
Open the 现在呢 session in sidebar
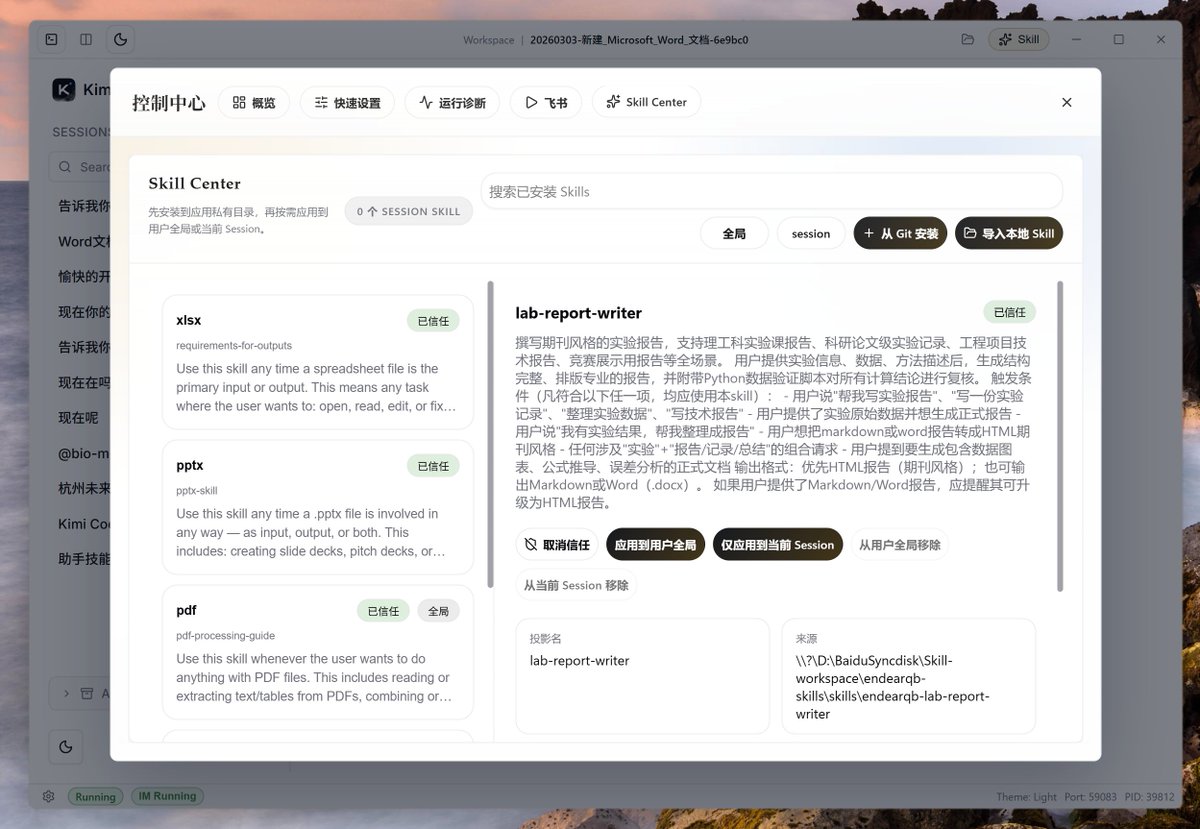tap(80, 418)
